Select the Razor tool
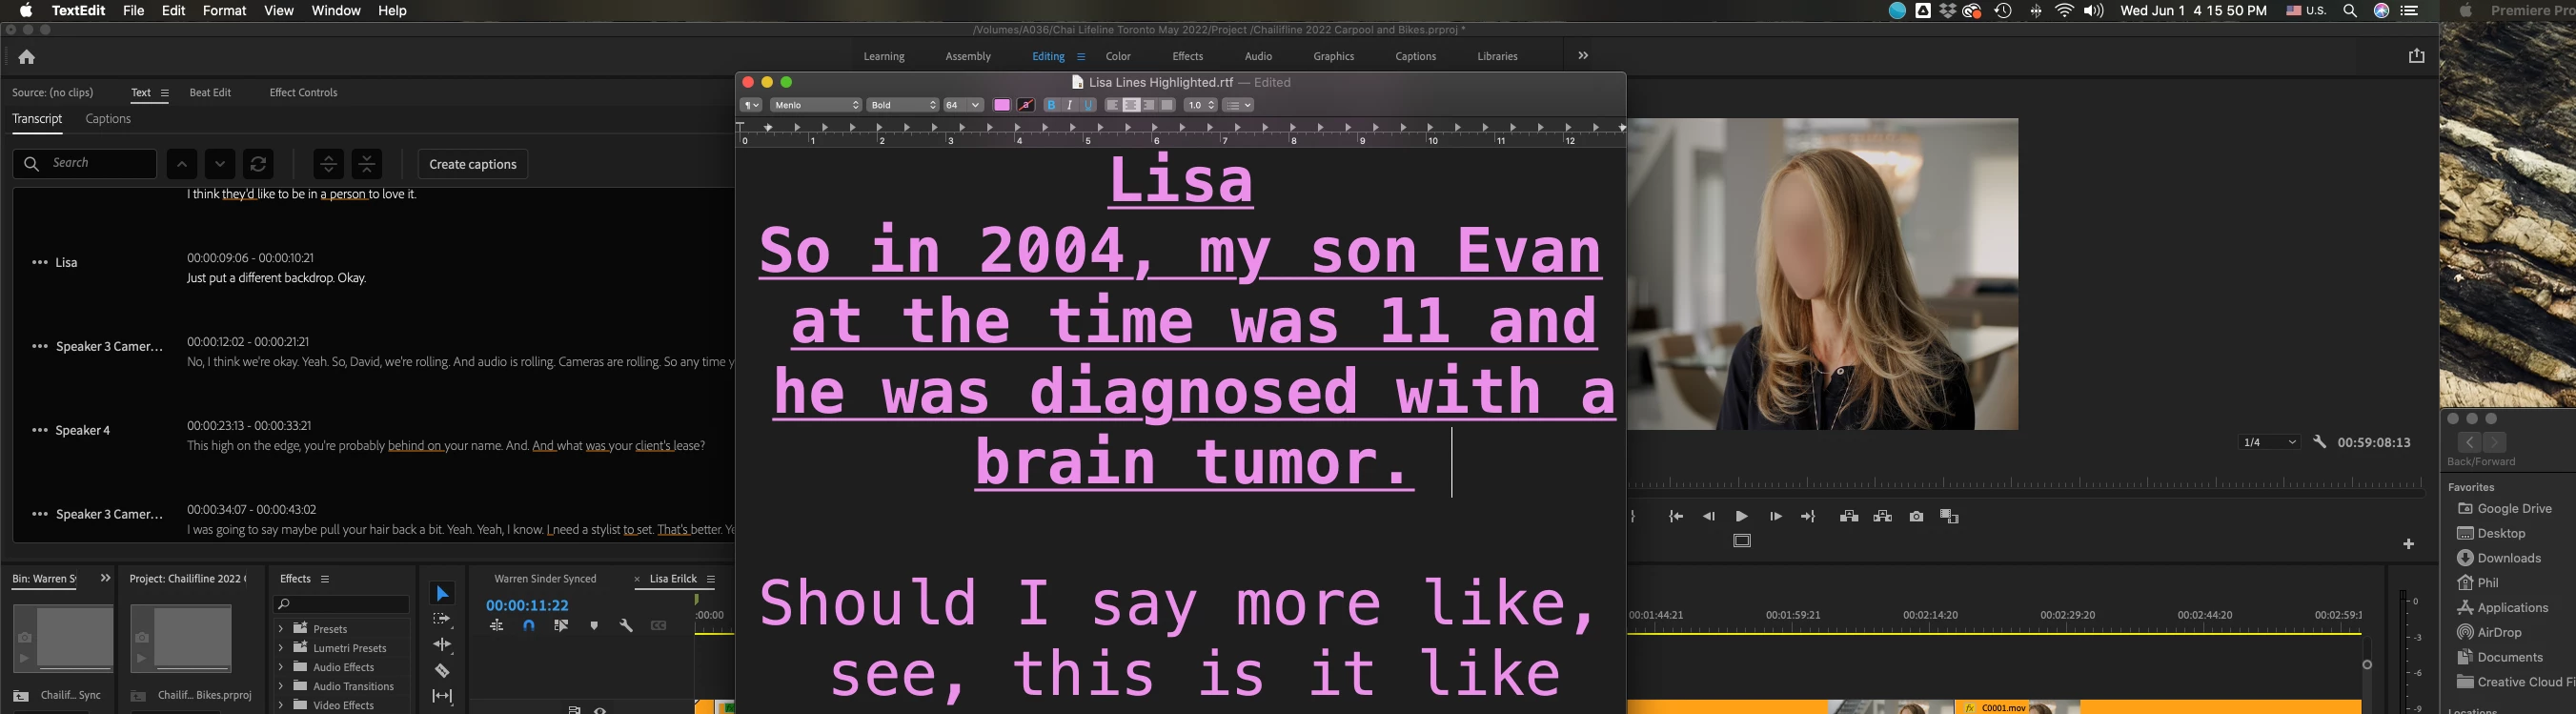Viewport: 2576px width, 714px height. tap(442, 671)
